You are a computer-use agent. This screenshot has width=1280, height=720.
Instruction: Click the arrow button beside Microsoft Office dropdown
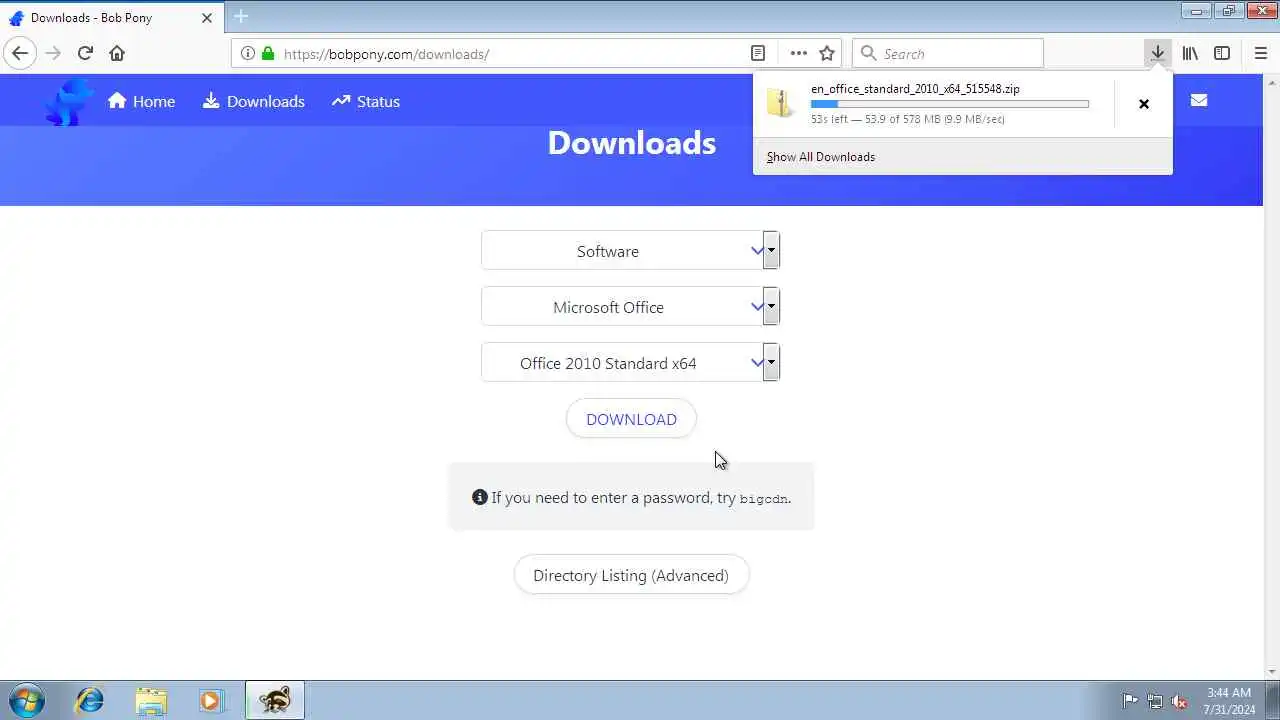(x=771, y=306)
